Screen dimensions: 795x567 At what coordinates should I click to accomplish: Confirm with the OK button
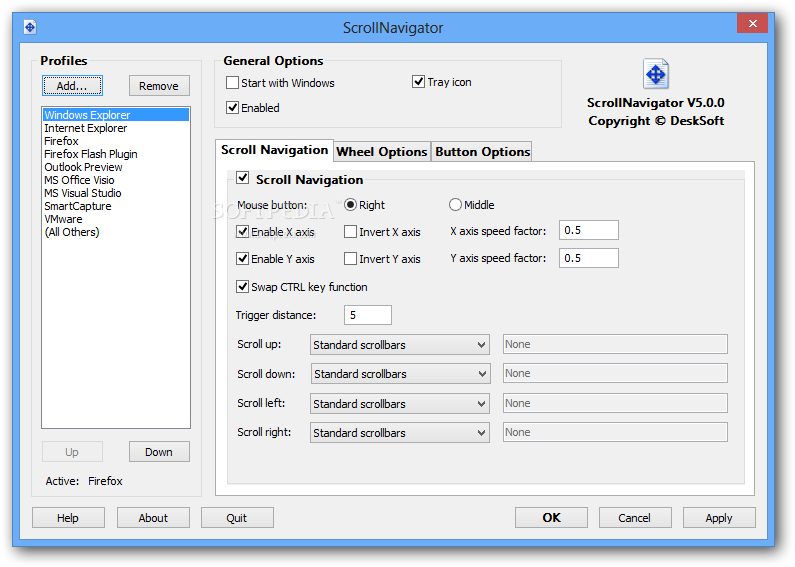click(x=551, y=518)
